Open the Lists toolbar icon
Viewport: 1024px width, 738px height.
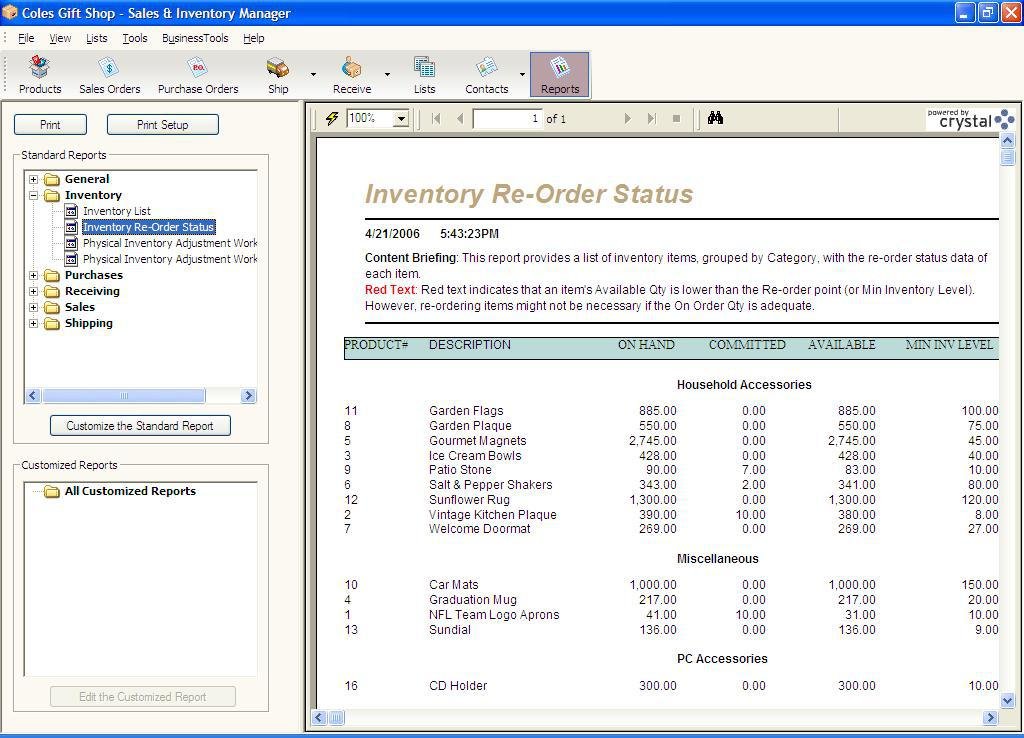[424, 76]
